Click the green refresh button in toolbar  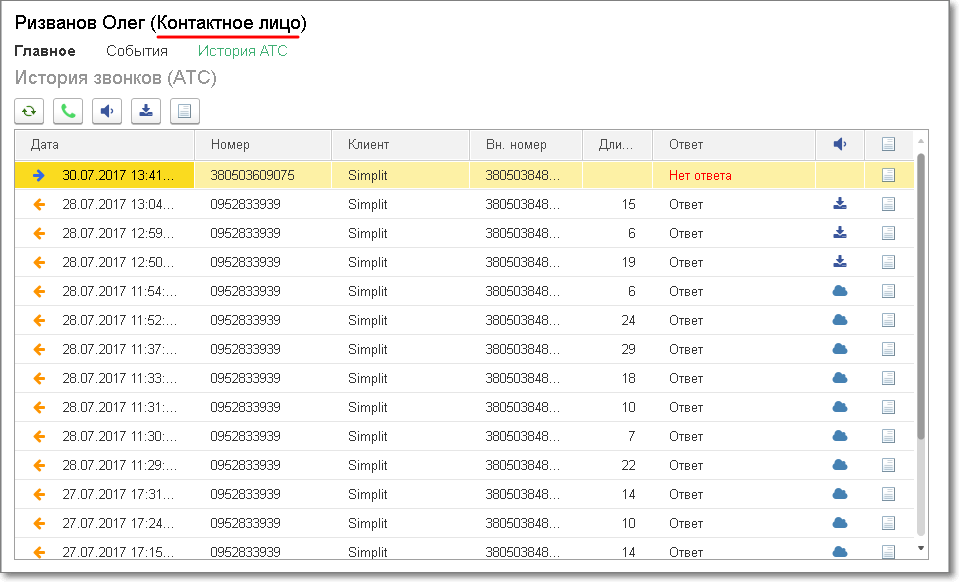tap(29, 111)
